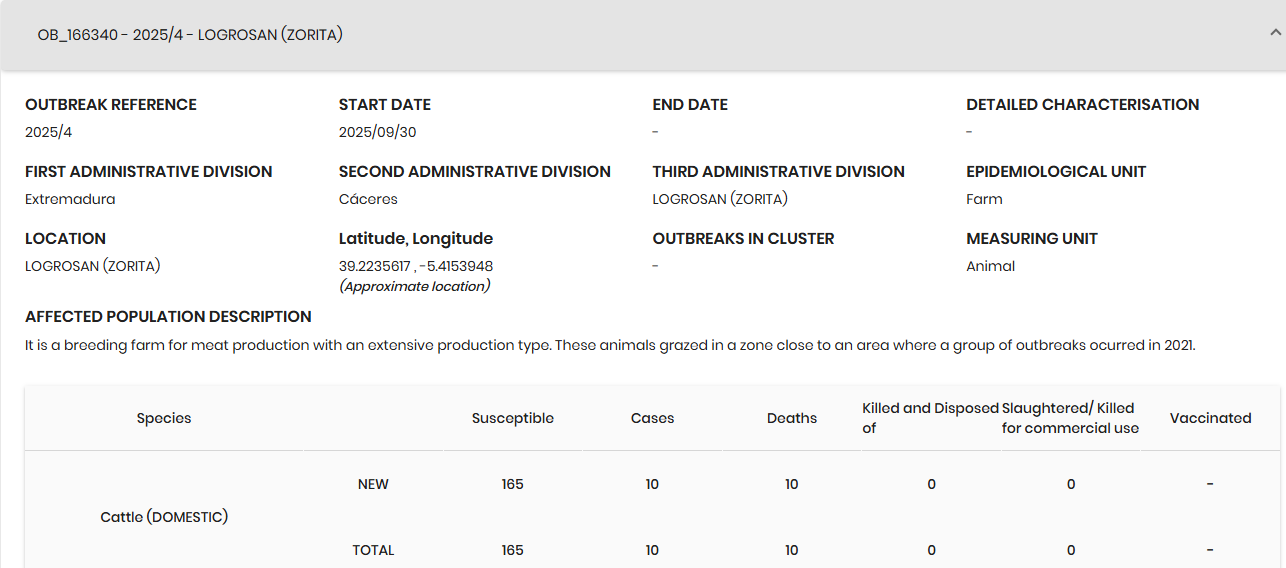The width and height of the screenshot is (1286, 568).
Task: Select the coordinates 39.2235617, -5.4153948
Action: [416, 266]
